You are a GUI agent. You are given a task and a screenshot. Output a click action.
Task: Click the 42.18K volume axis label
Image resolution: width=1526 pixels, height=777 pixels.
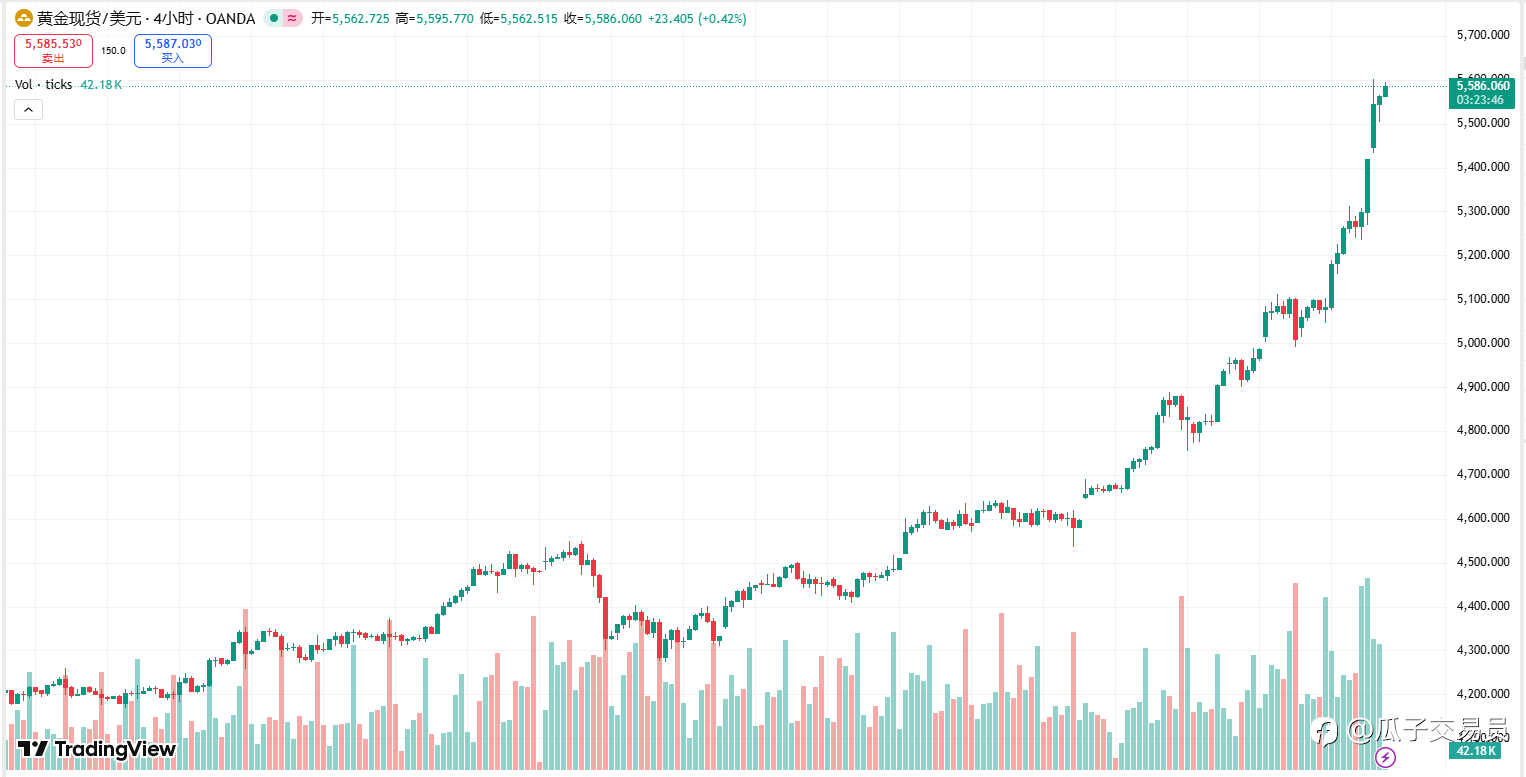click(1475, 751)
